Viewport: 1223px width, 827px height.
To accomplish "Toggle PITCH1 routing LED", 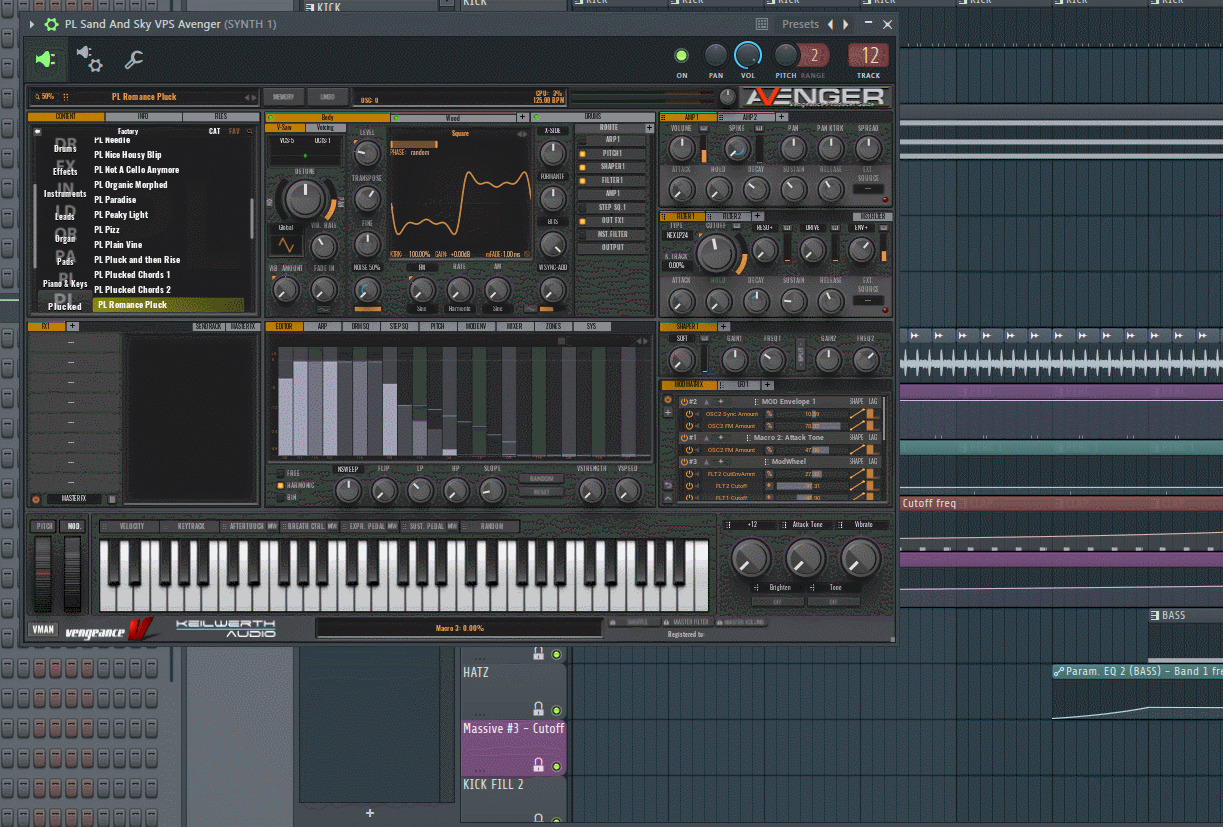I will [582, 153].
